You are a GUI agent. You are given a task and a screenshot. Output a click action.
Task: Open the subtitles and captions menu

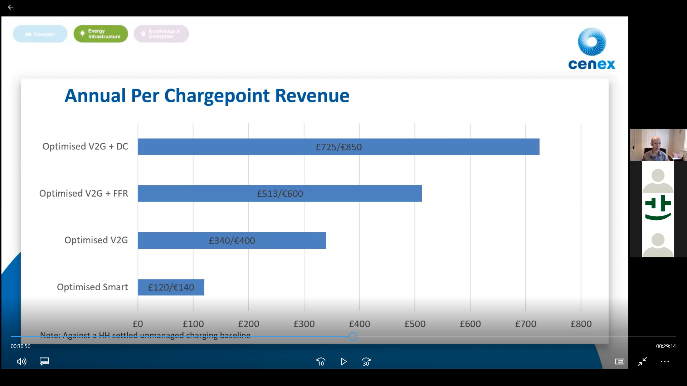click(x=44, y=361)
